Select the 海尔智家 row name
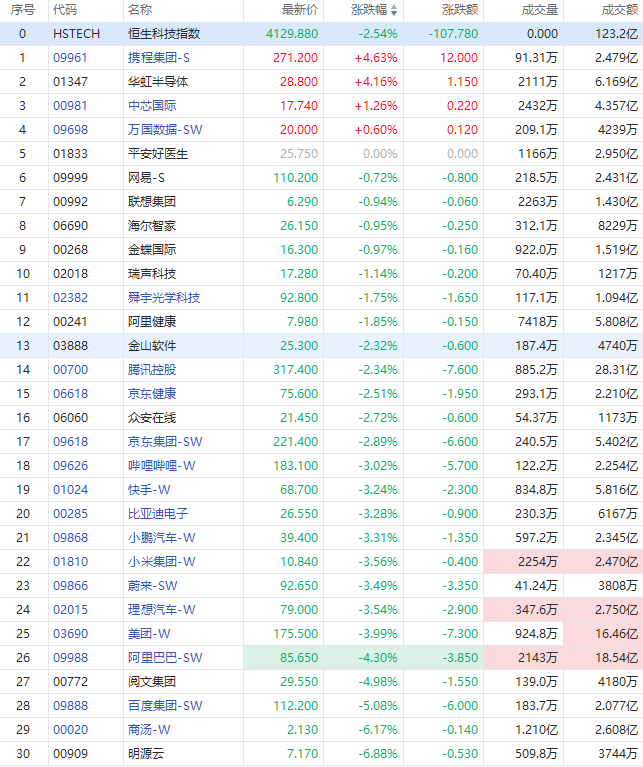This screenshot has height=767, width=643. point(152,226)
